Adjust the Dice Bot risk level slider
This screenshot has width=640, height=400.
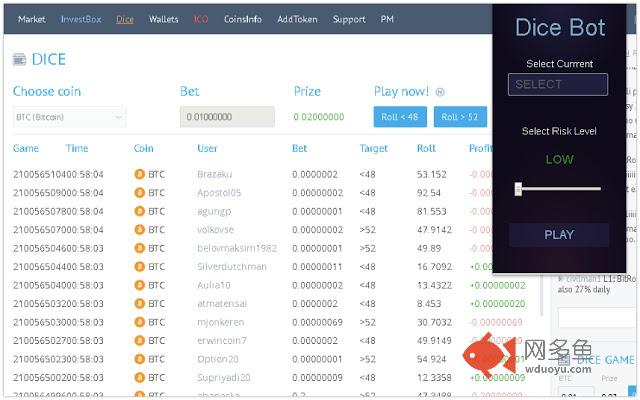(x=518, y=189)
